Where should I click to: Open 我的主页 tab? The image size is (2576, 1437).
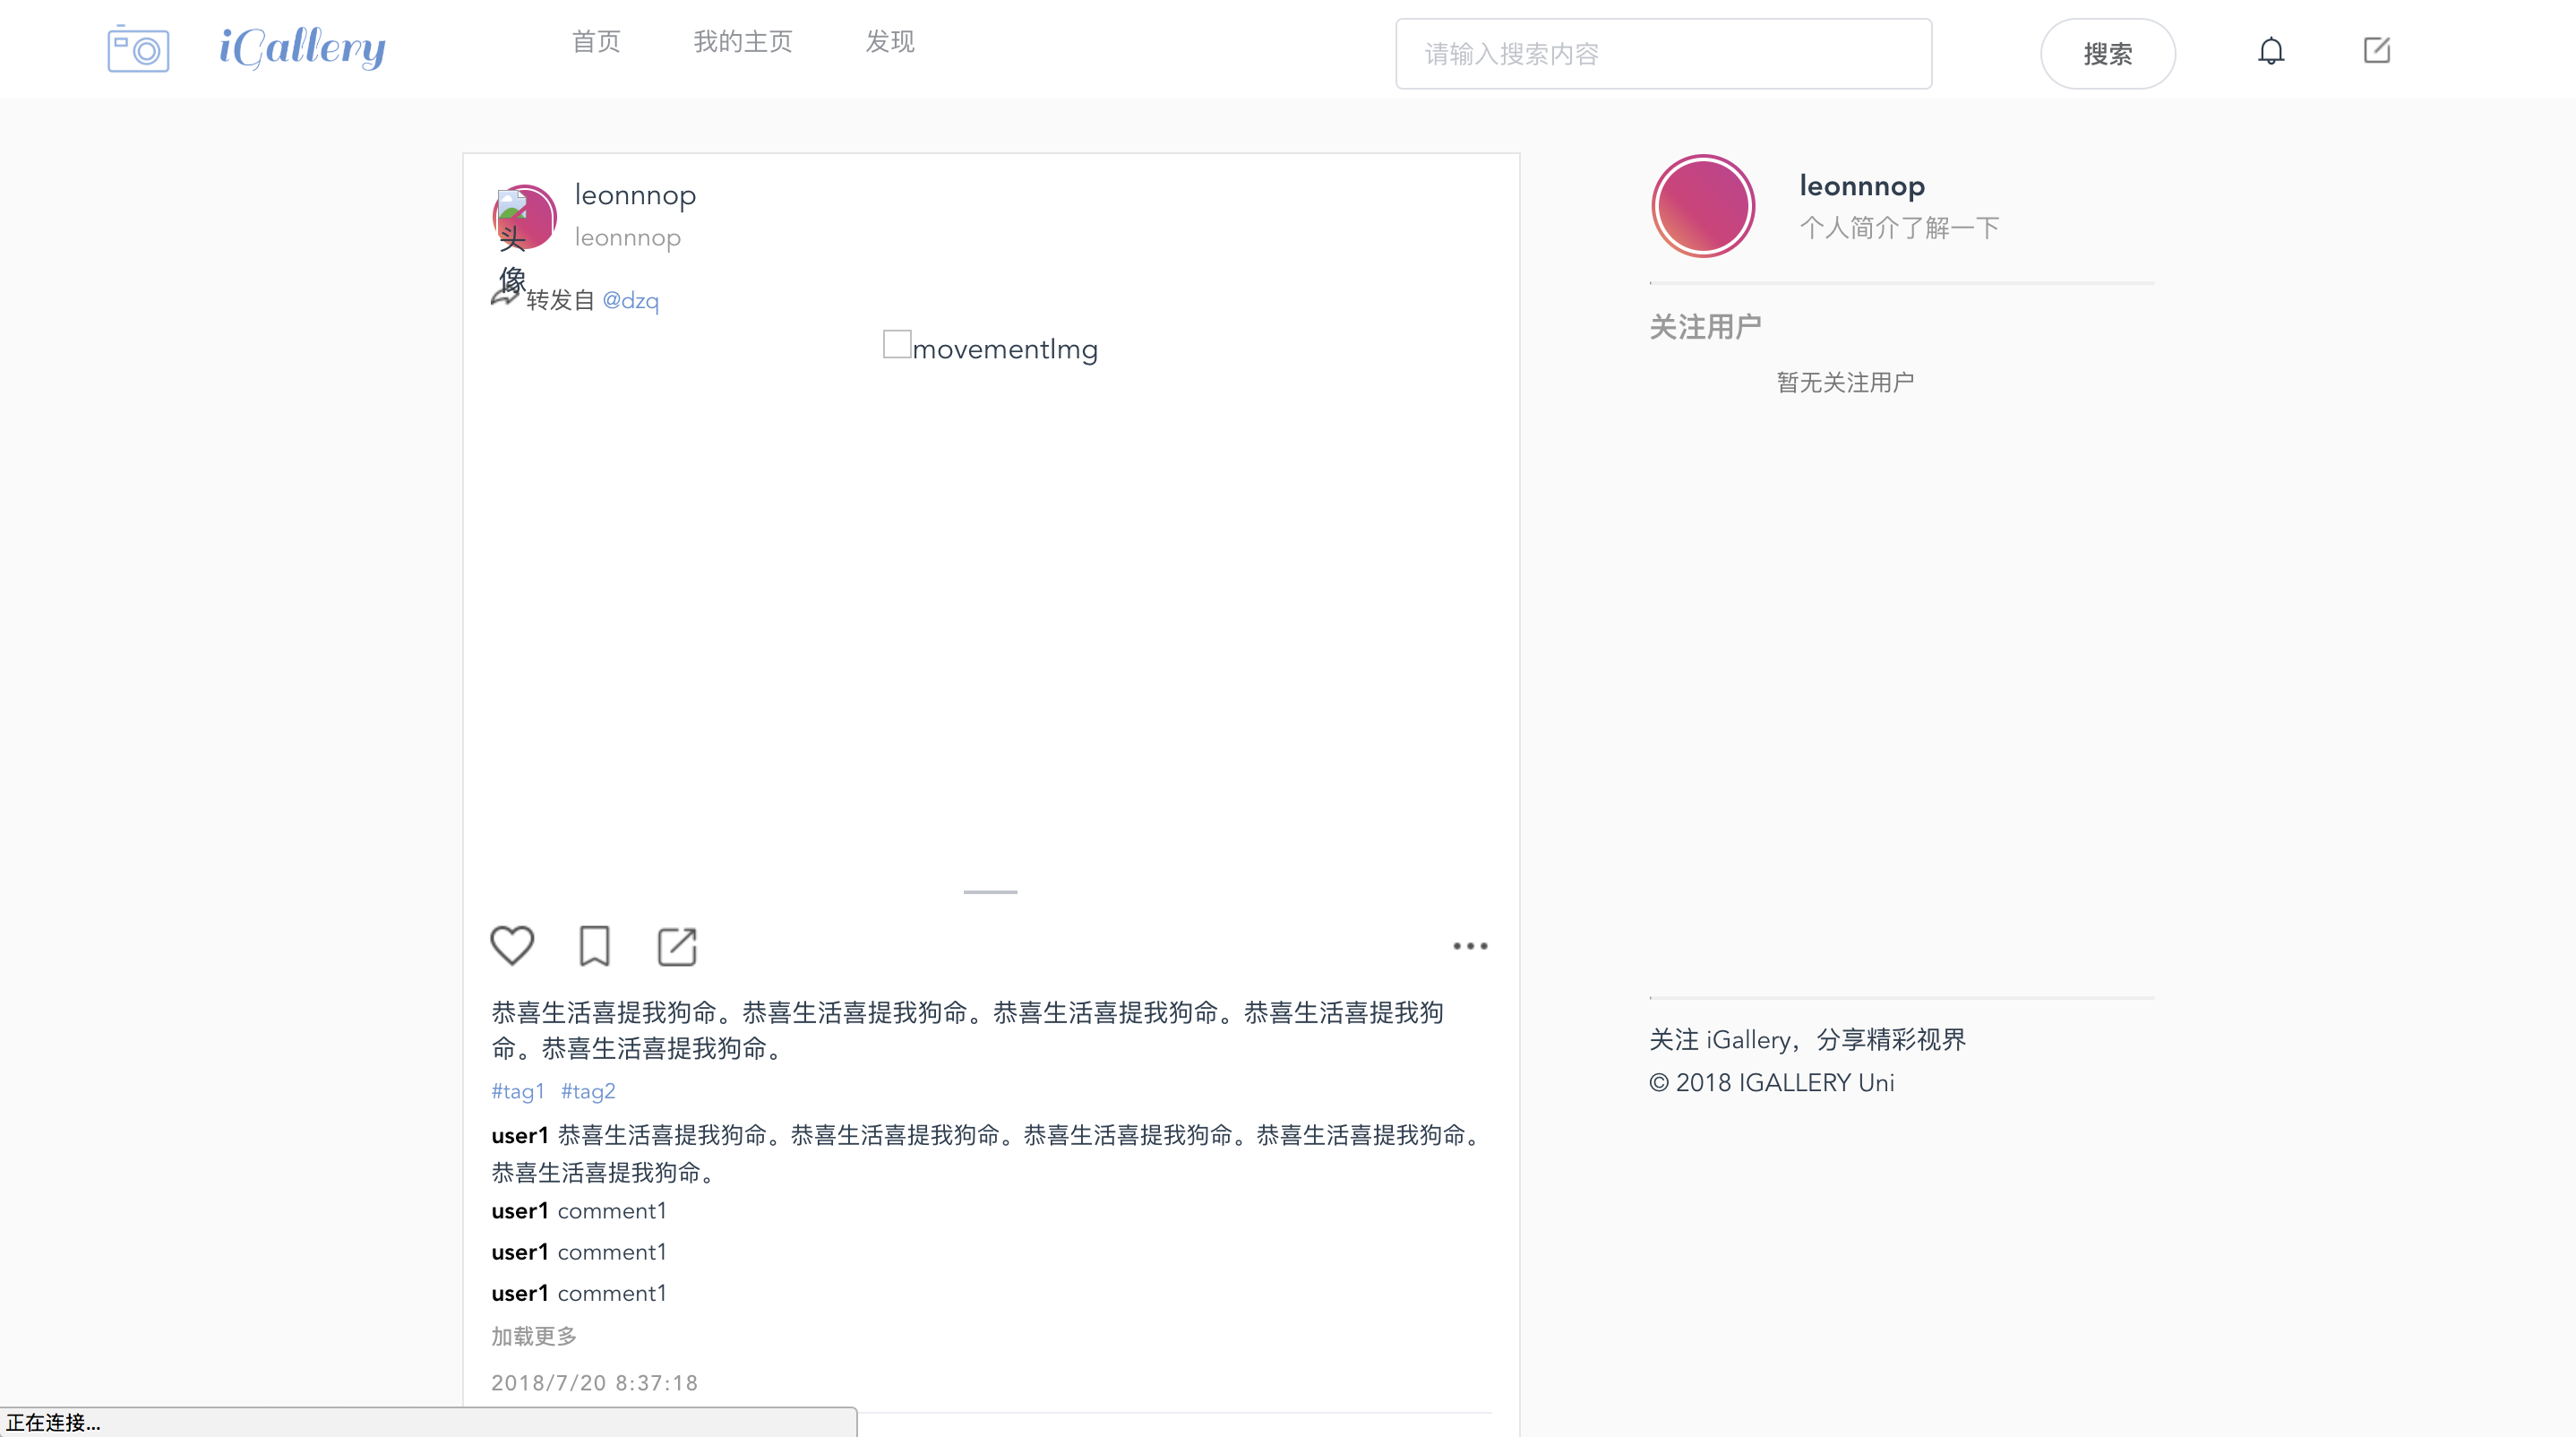click(x=743, y=42)
